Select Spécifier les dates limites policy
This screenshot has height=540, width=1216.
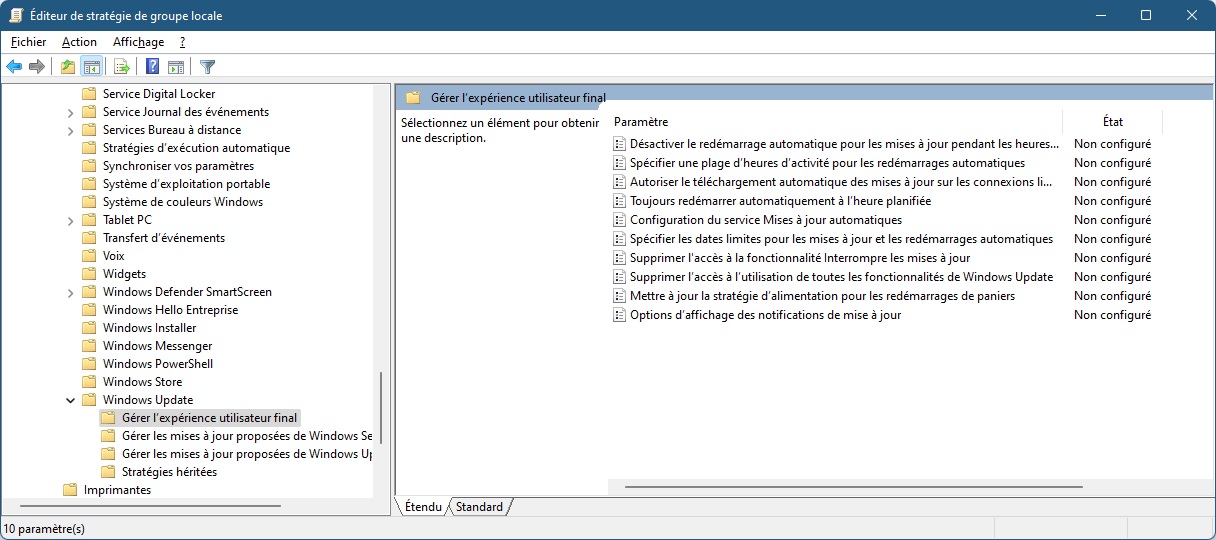[x=841, y=239]
